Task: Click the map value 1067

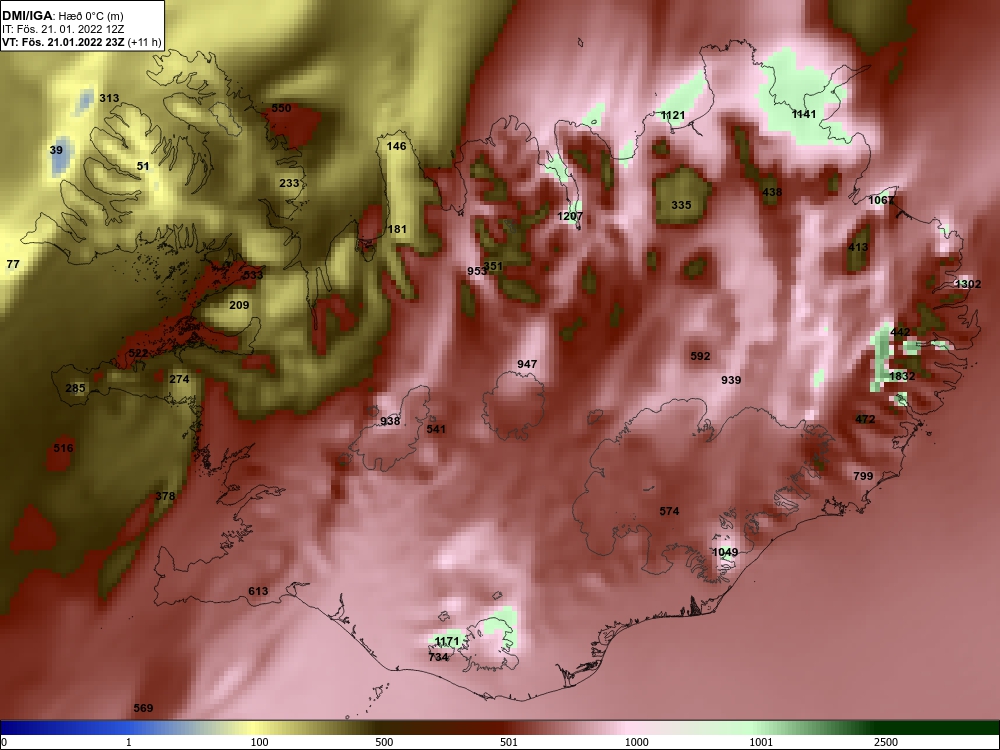Action: tap(881, 200)
